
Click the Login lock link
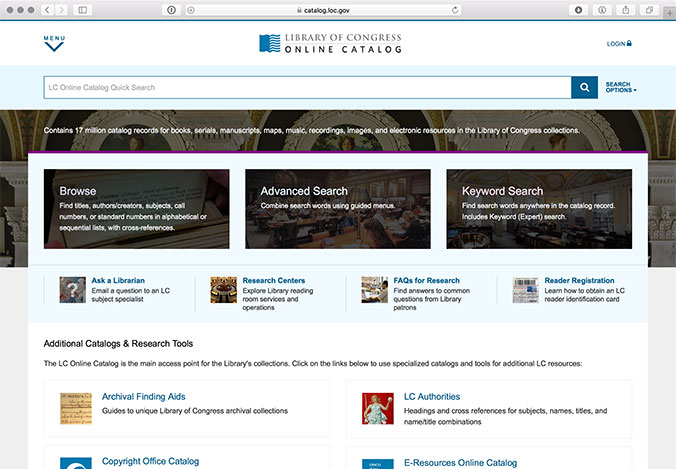(x=619, y=44)
